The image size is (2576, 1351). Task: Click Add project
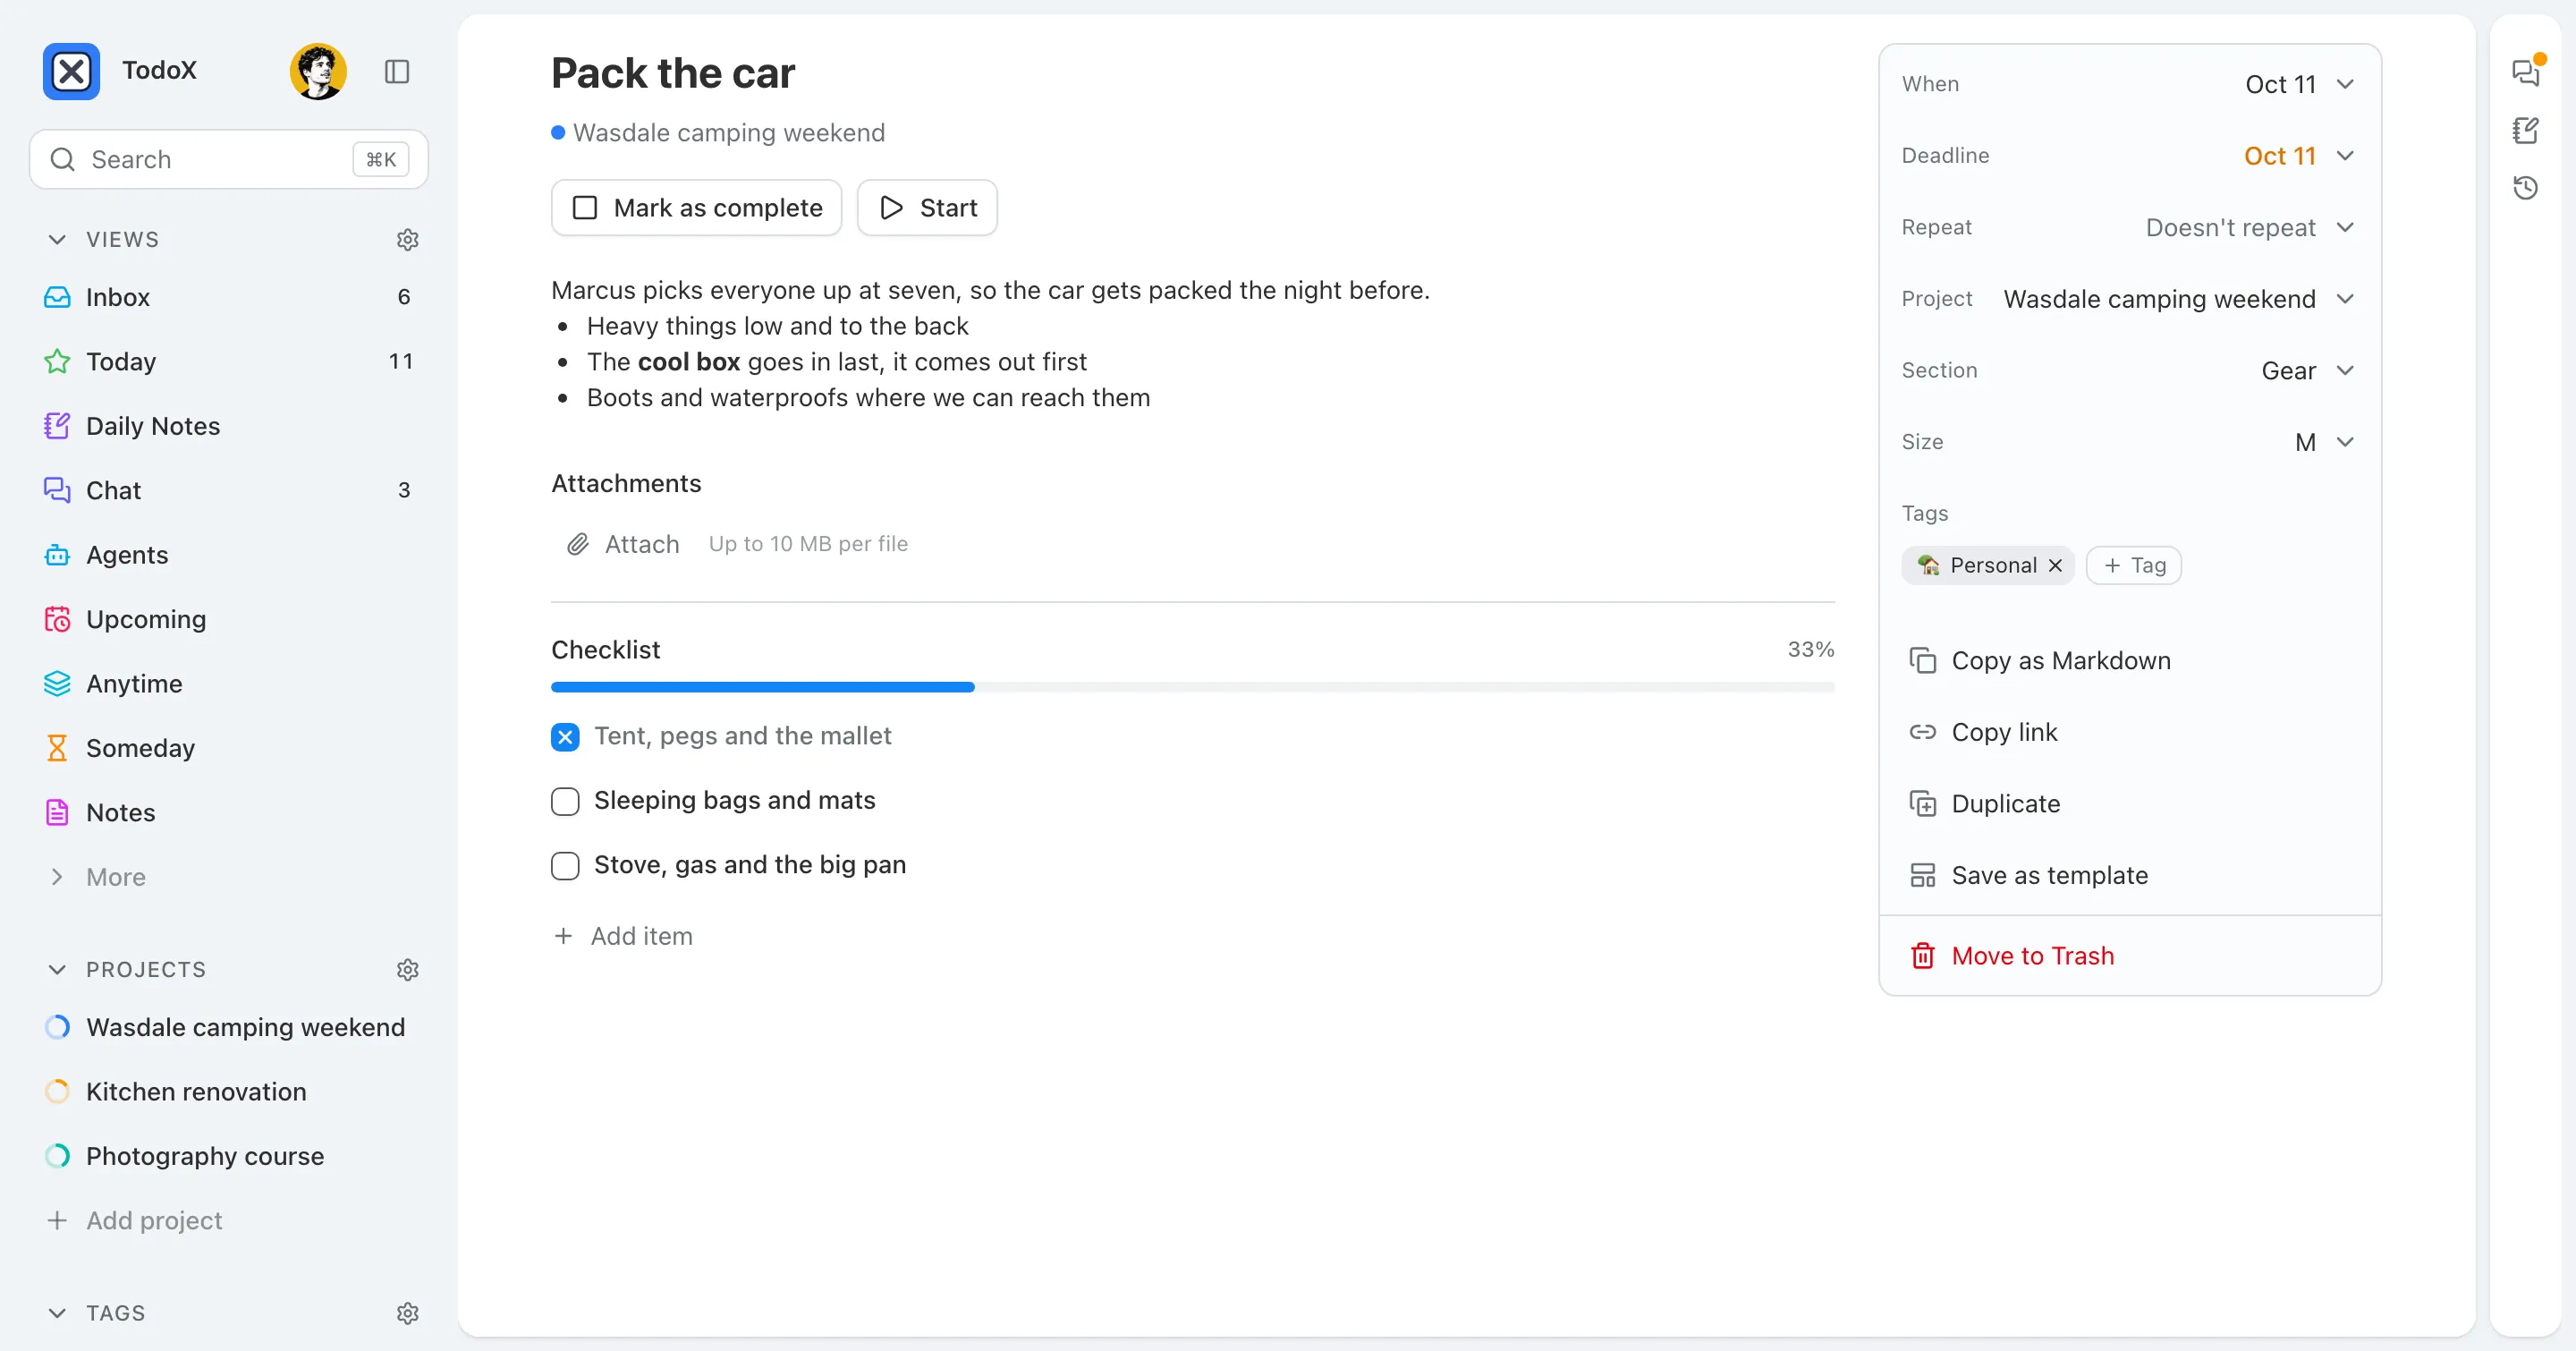pyautogui.click(x=134, y=1220)
